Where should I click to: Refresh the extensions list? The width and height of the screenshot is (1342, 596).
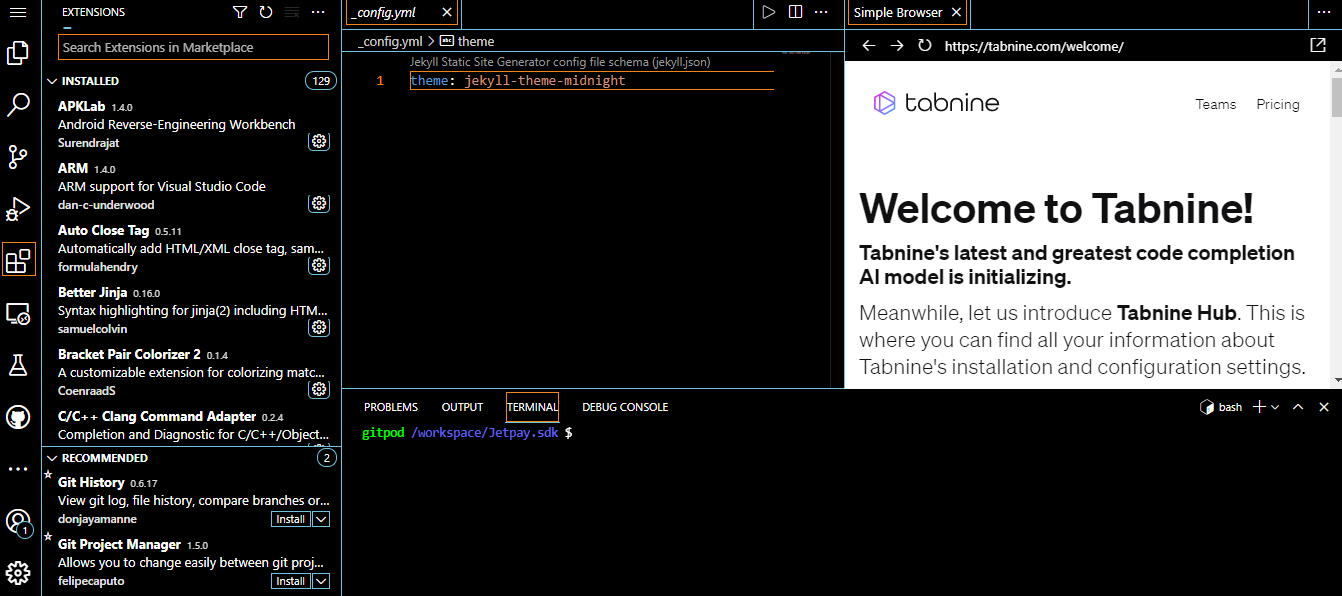[266, 12]
